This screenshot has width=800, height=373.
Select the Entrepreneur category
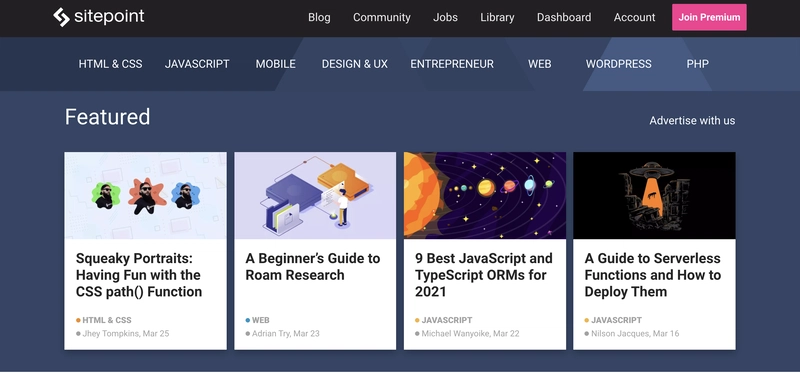pyautogui.click(x=452, y=64)
